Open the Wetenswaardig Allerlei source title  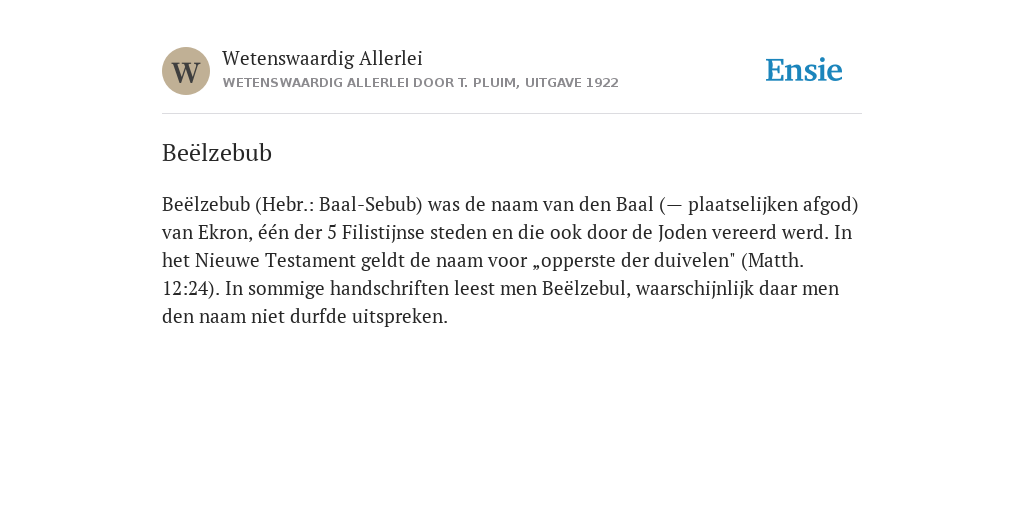pos(322,58)
